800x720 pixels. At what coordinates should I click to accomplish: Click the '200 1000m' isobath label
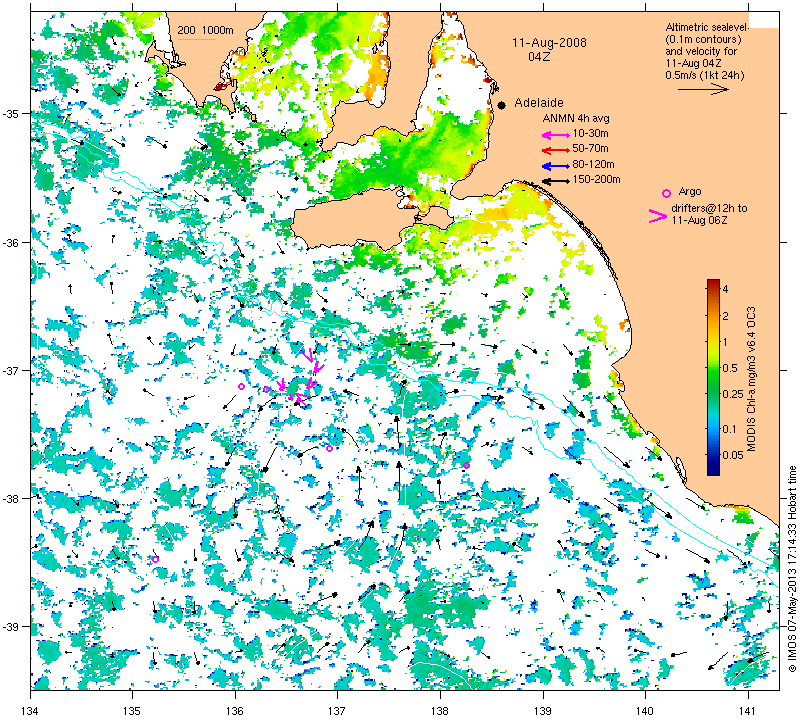[206, 31]
